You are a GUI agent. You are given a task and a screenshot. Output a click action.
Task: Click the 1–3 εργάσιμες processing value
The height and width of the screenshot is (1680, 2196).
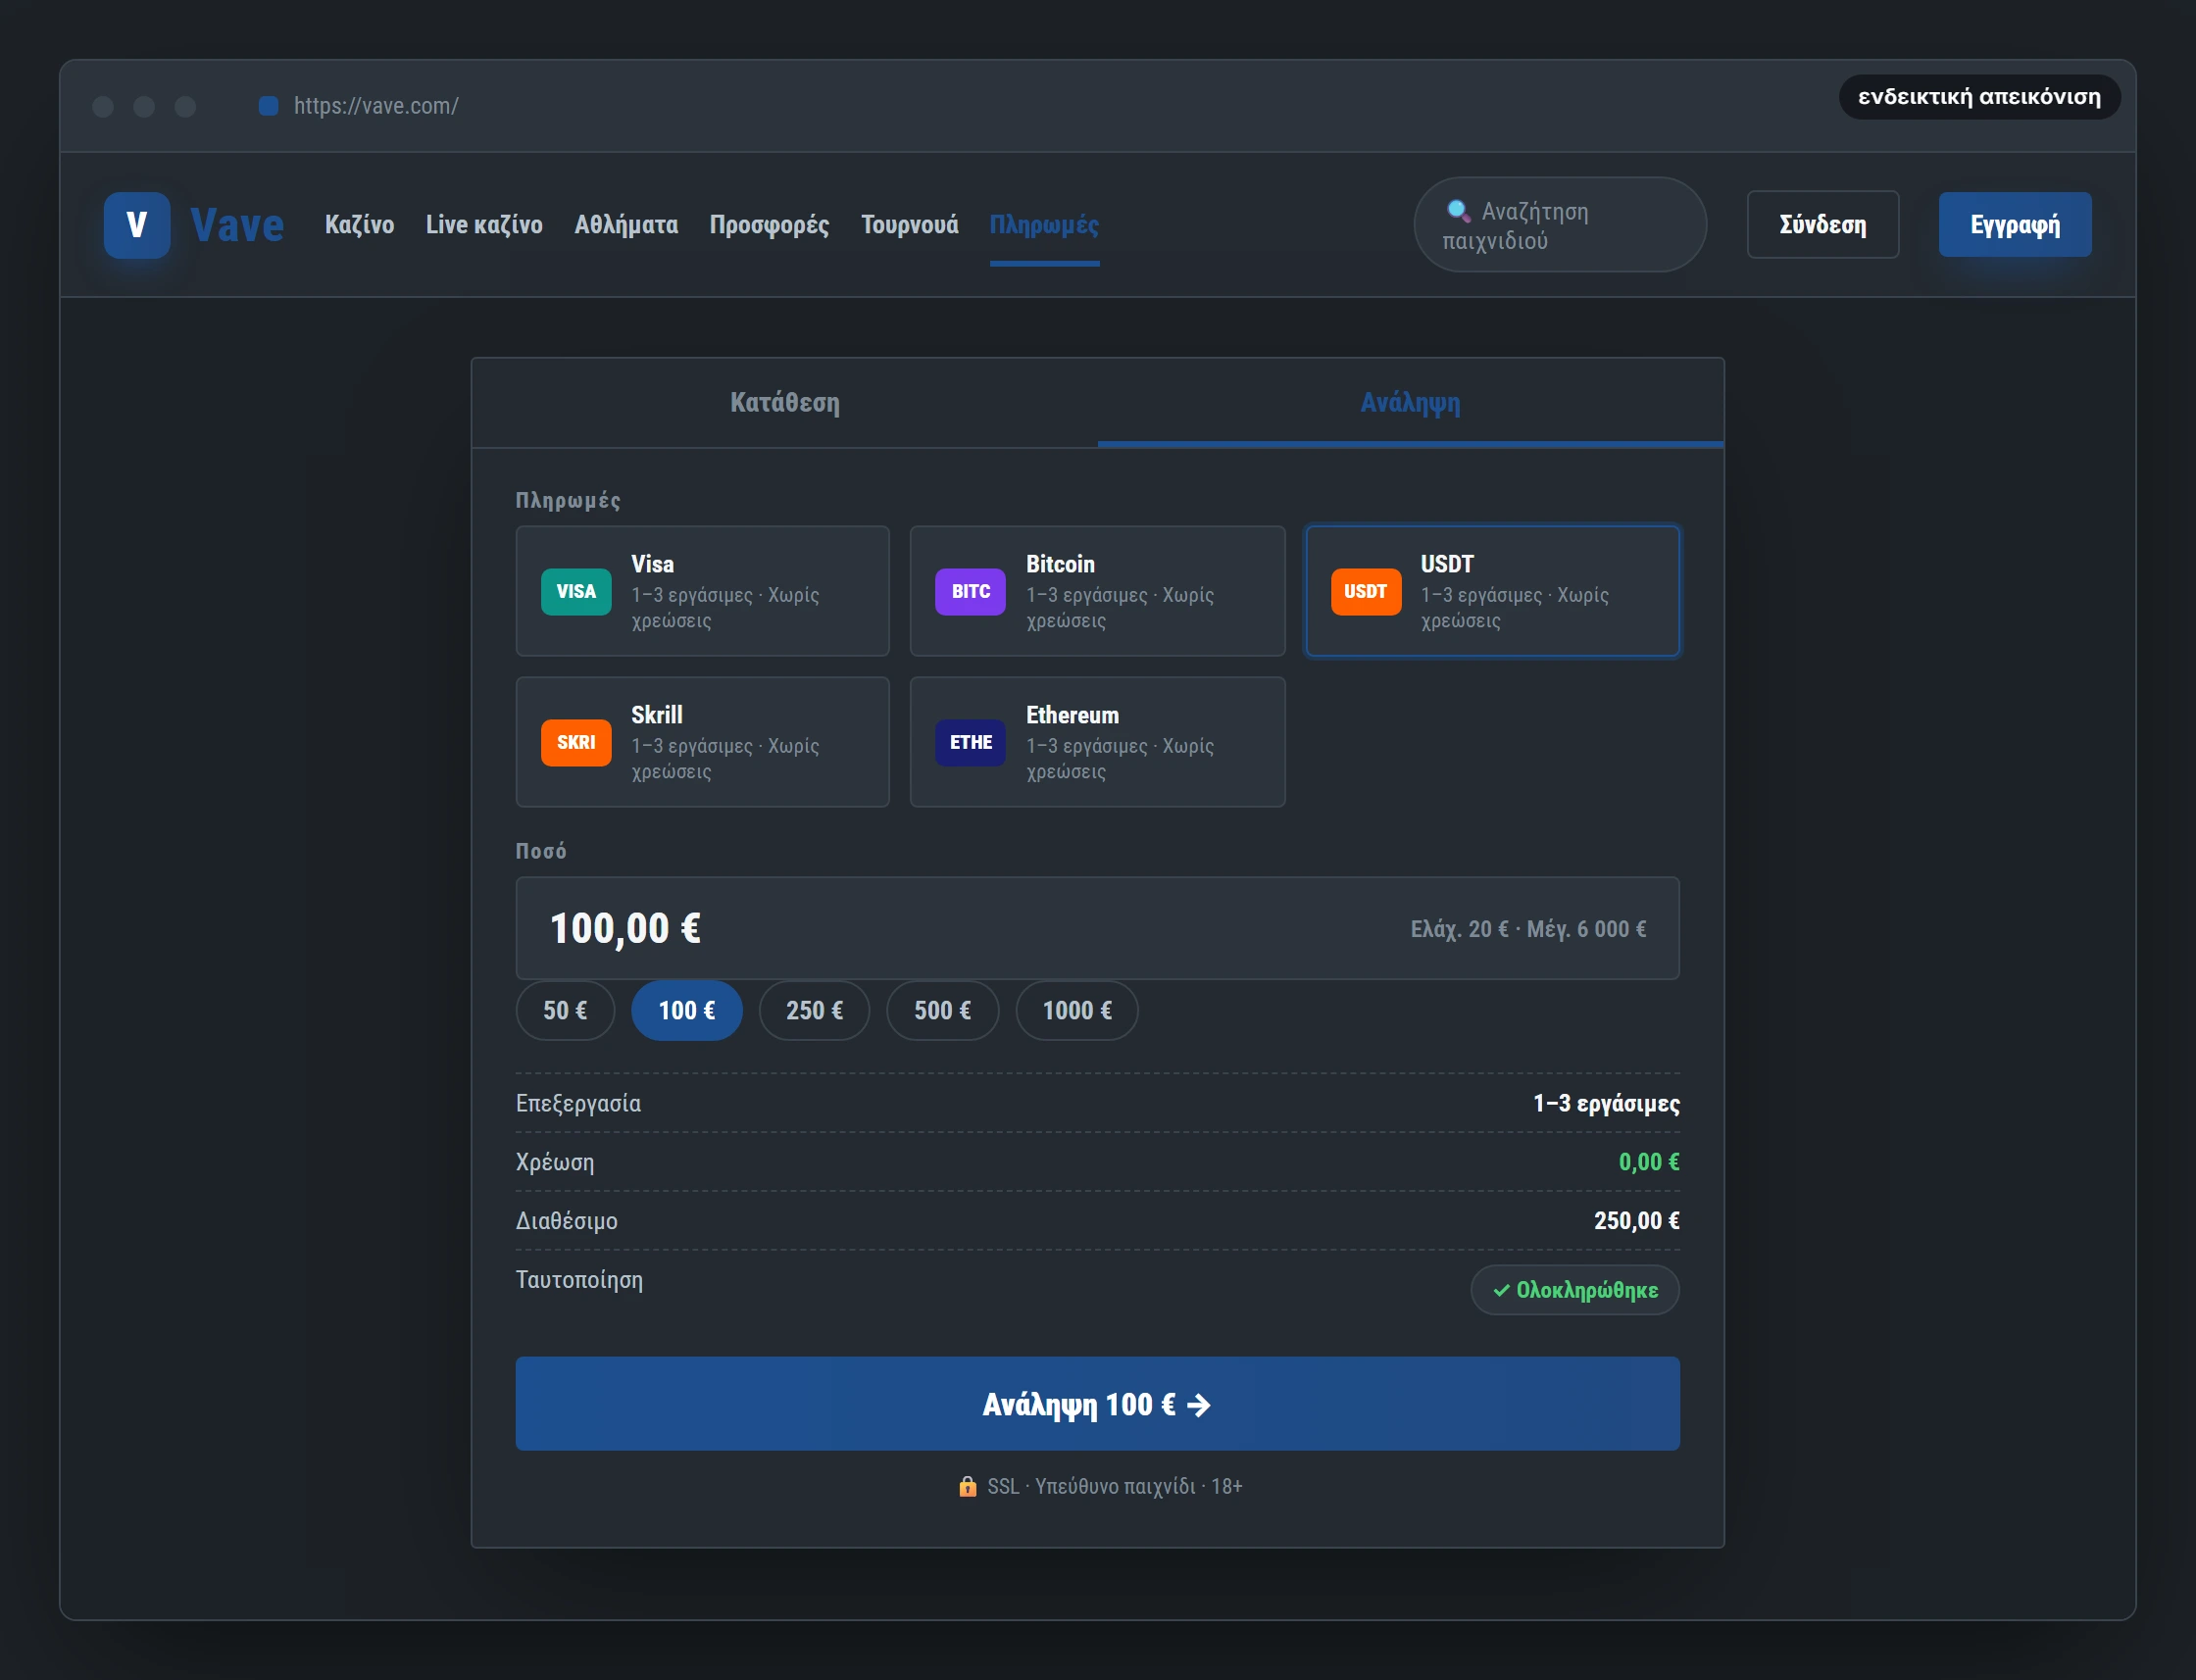pyautogui.click(x=1606, y=1103)
